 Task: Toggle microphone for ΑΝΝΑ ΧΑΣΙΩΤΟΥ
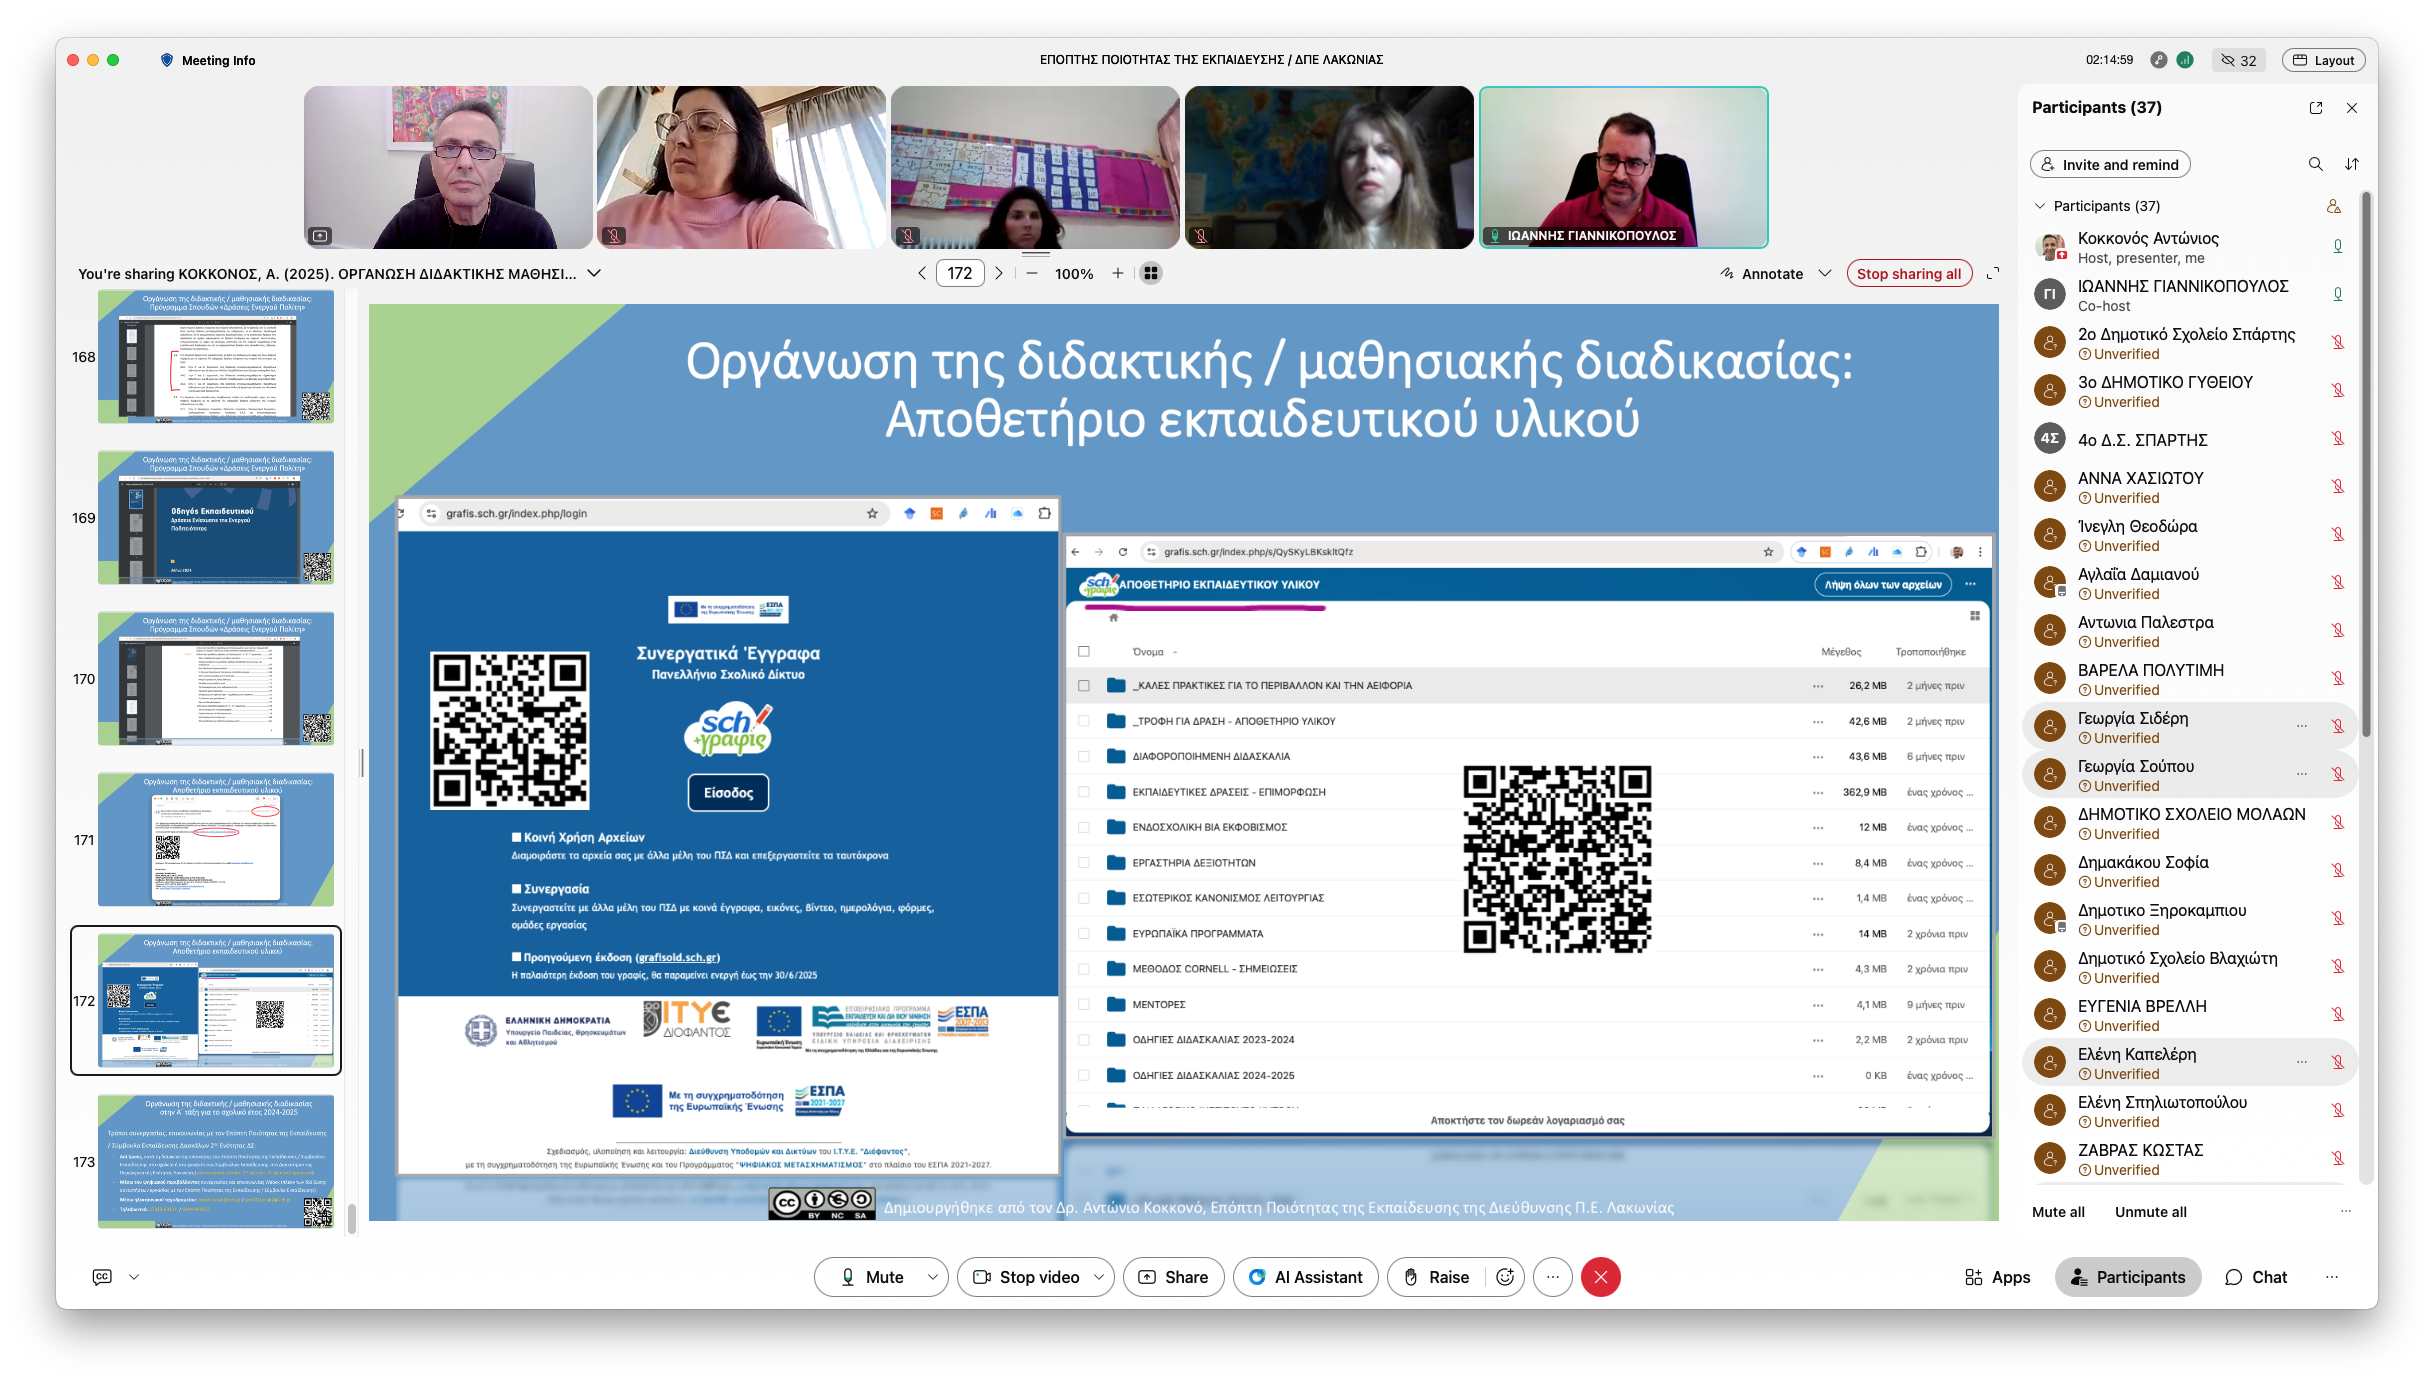click(2338, 487)
